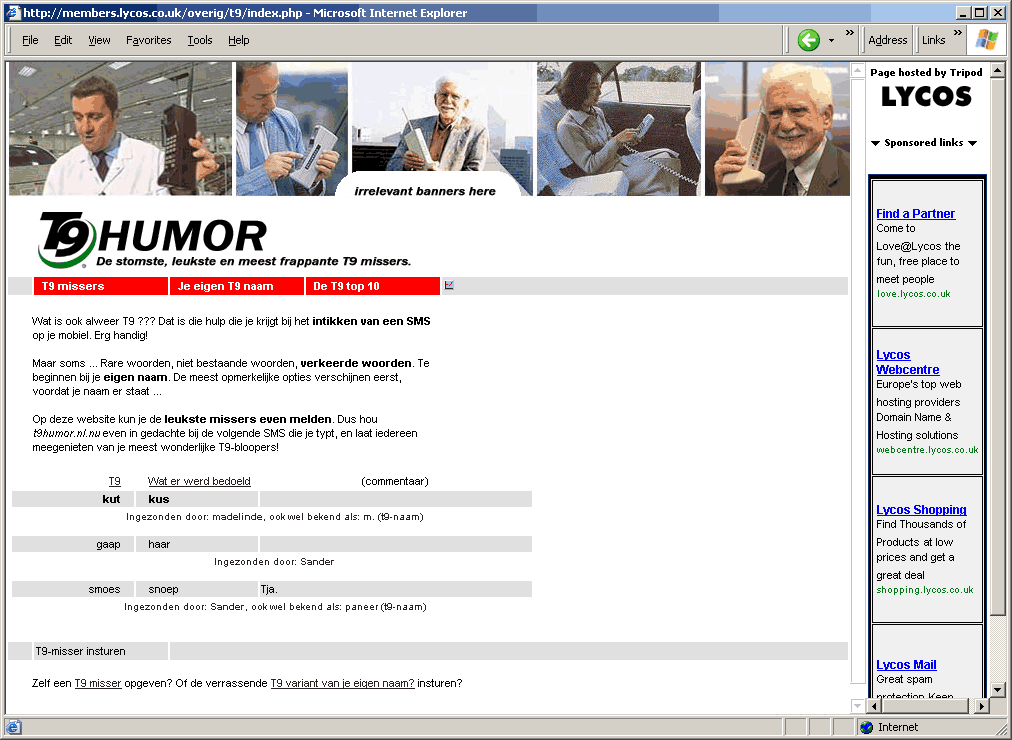Click the shopping.lycos.co.uk green URL
Image resolution: width=1012 pixels, height=740 pixels.
pyautogui.click(x=924, y=590)
